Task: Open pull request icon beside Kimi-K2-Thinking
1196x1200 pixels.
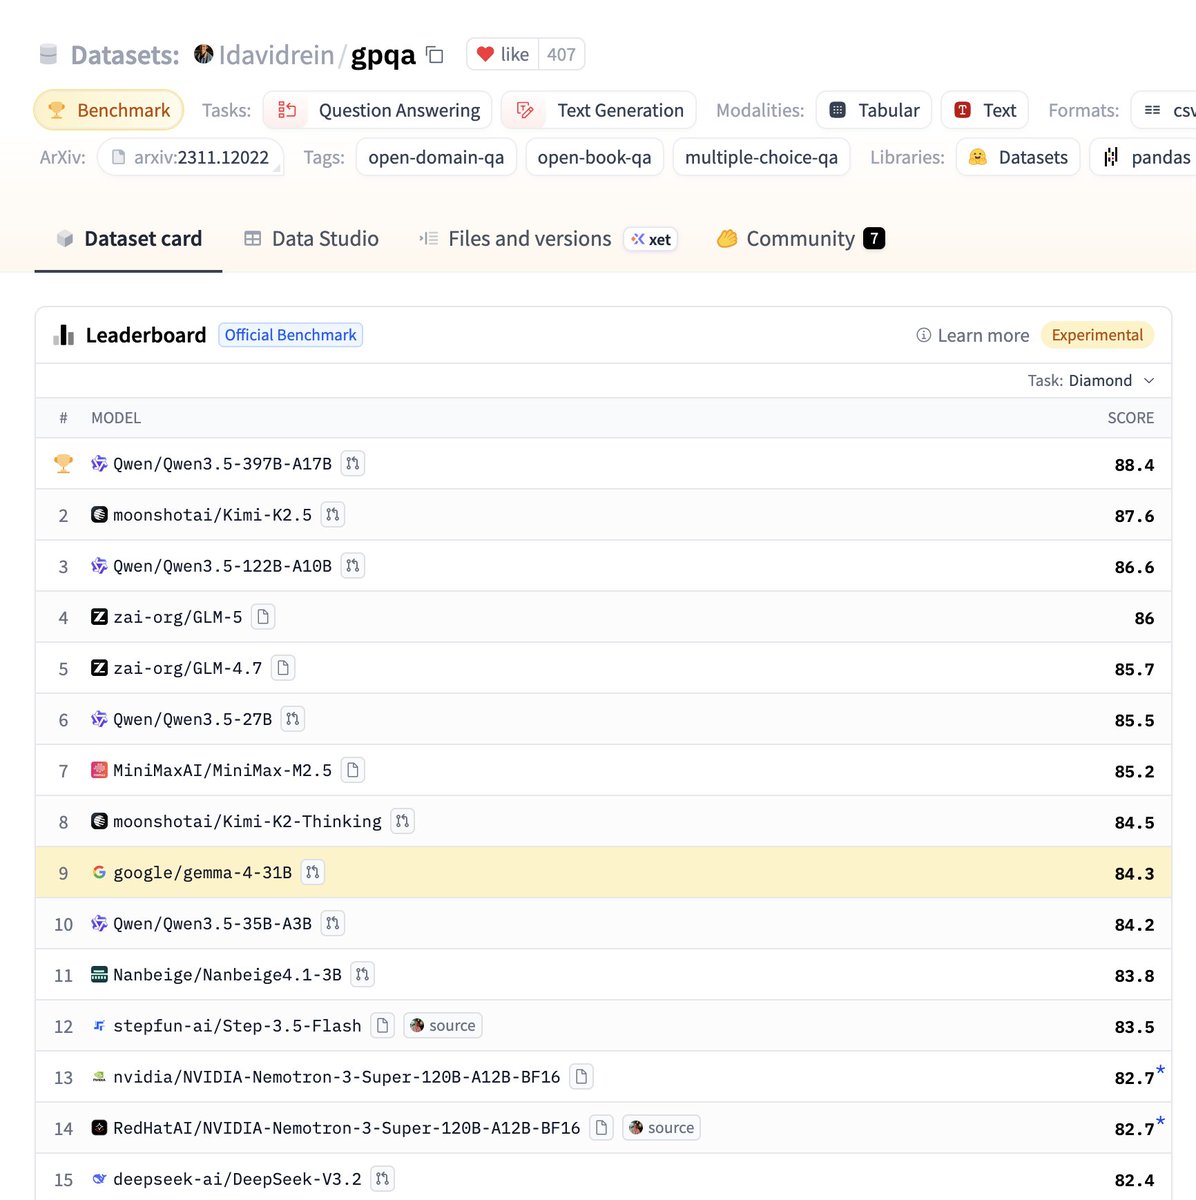Action: point(402,821)
